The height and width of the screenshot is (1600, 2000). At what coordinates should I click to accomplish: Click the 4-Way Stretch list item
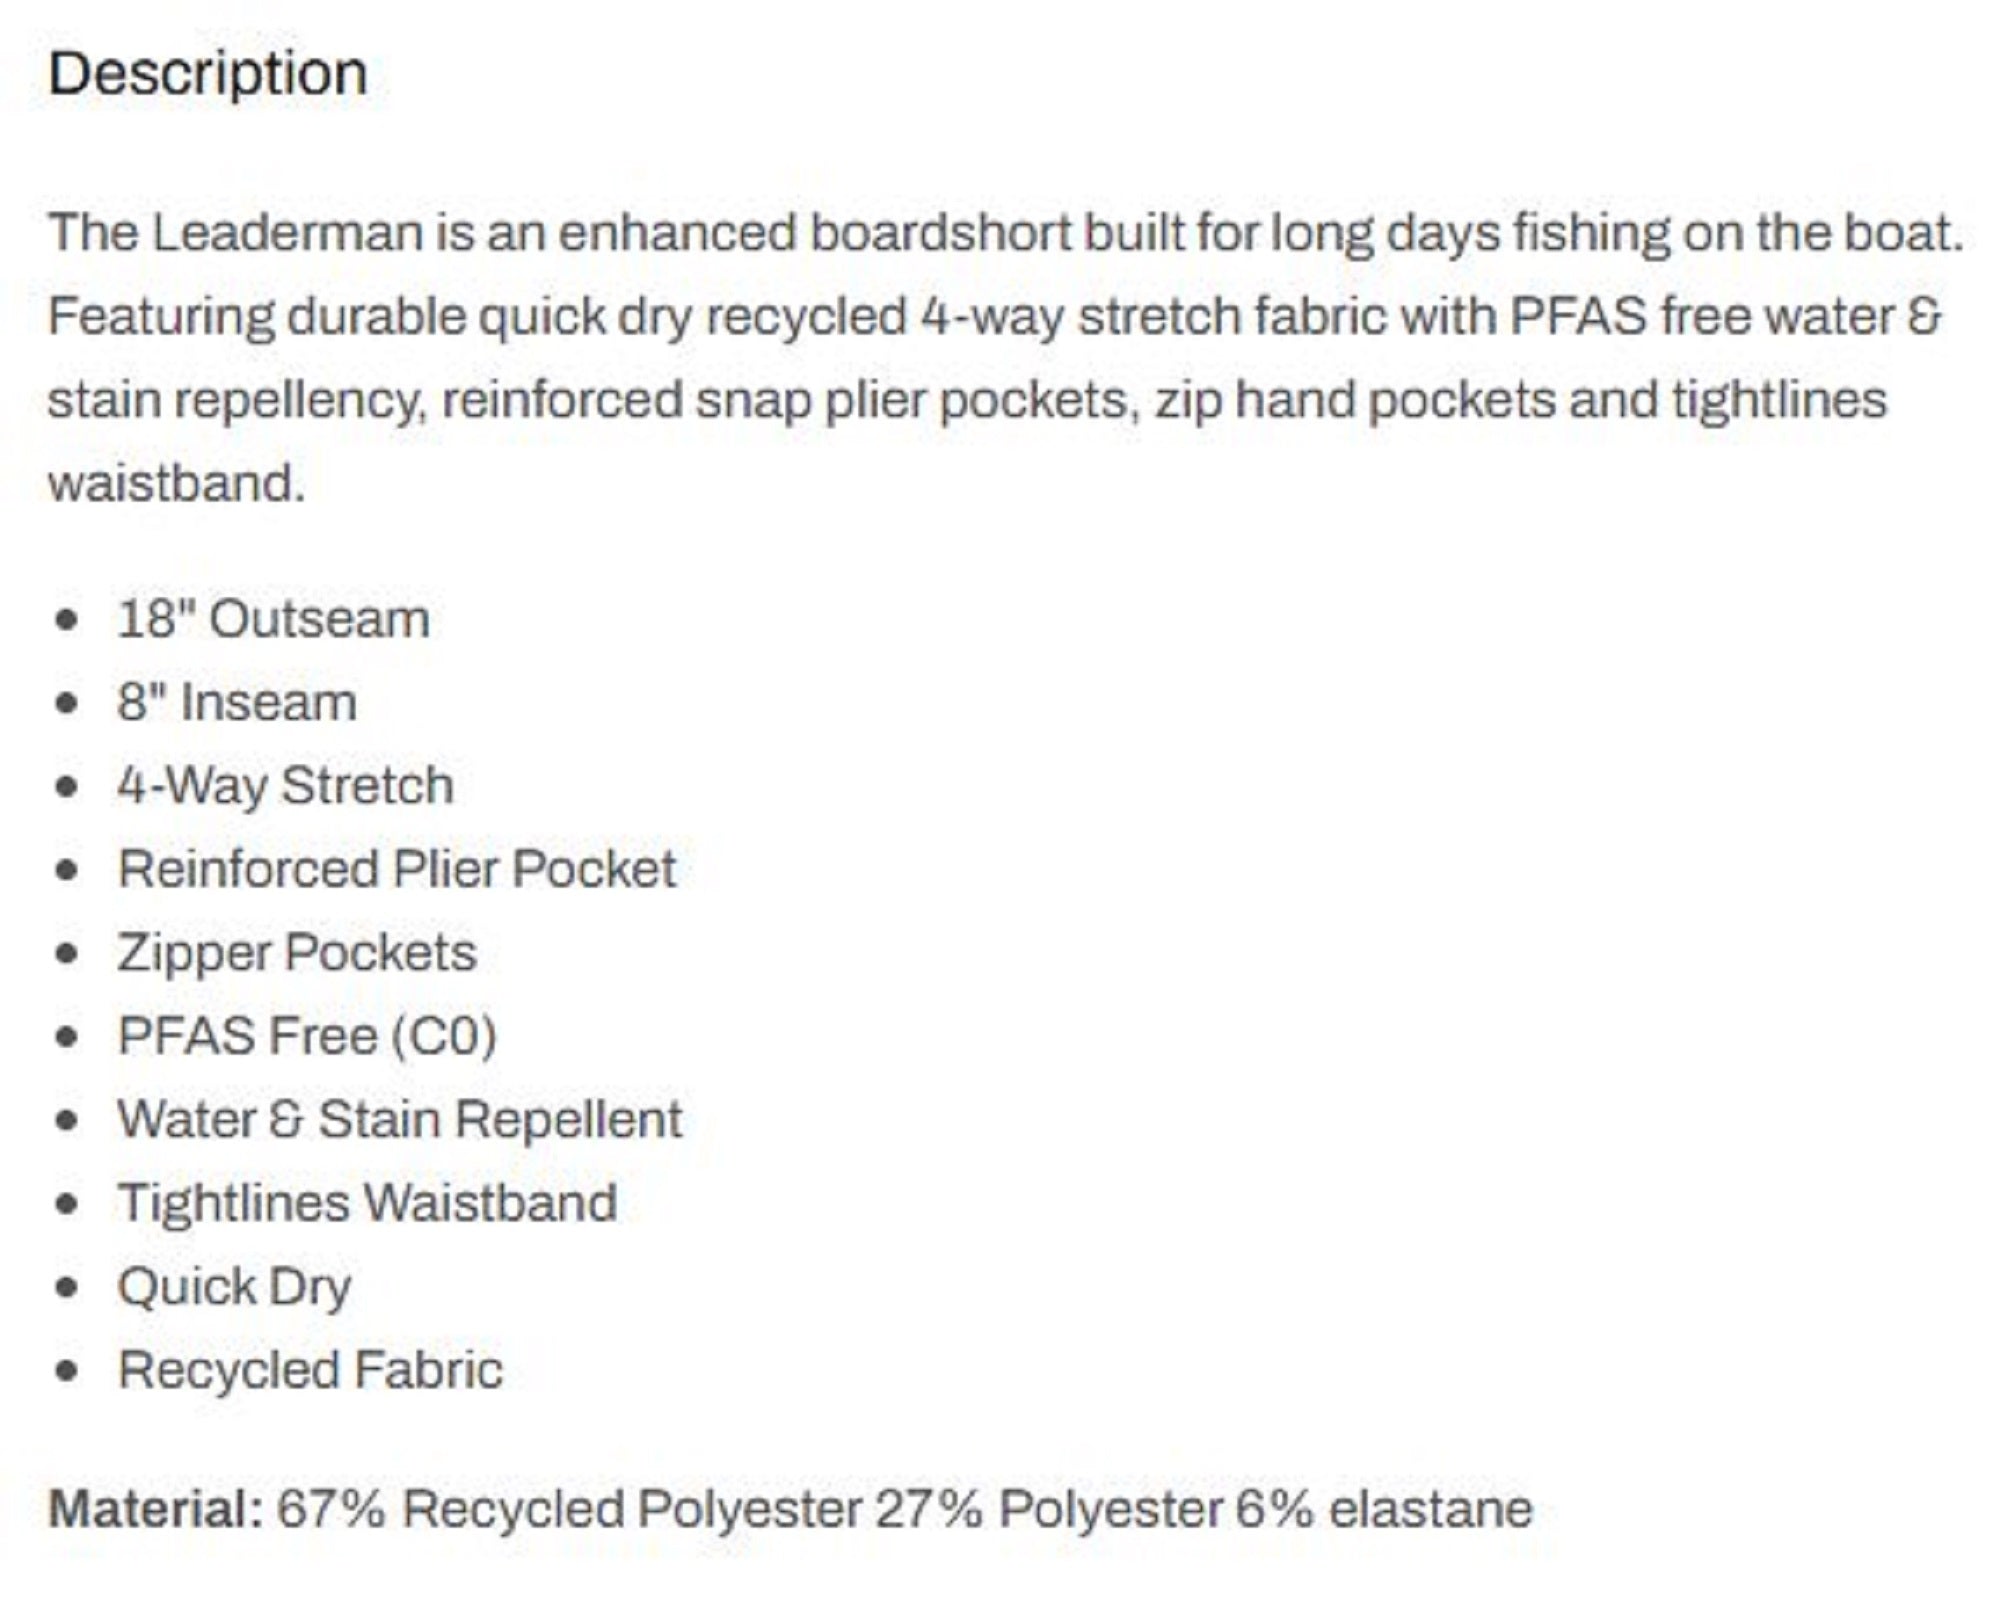(285, 785)
